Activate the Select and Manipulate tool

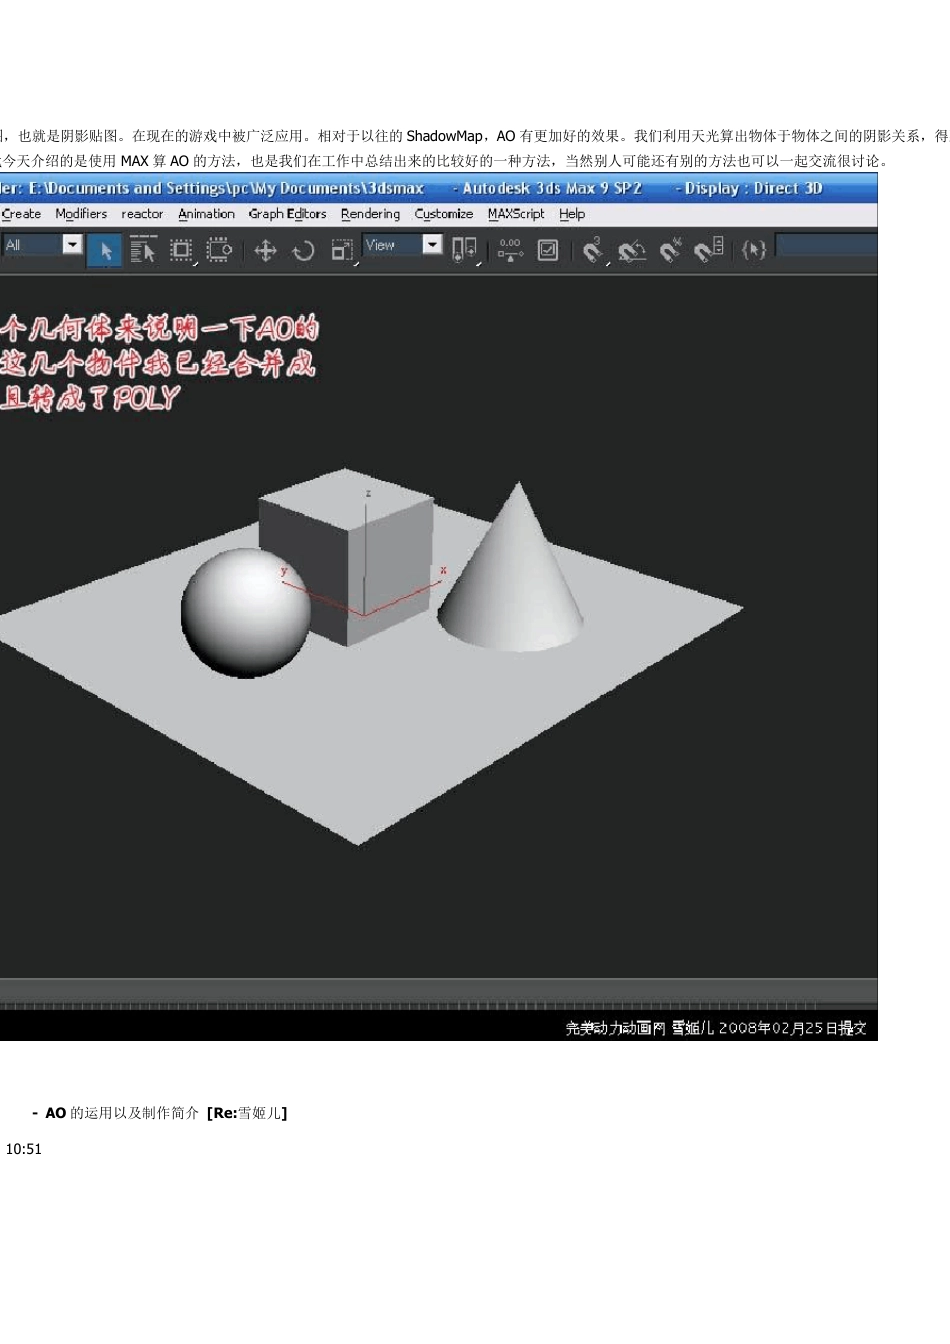pos(510,250)
